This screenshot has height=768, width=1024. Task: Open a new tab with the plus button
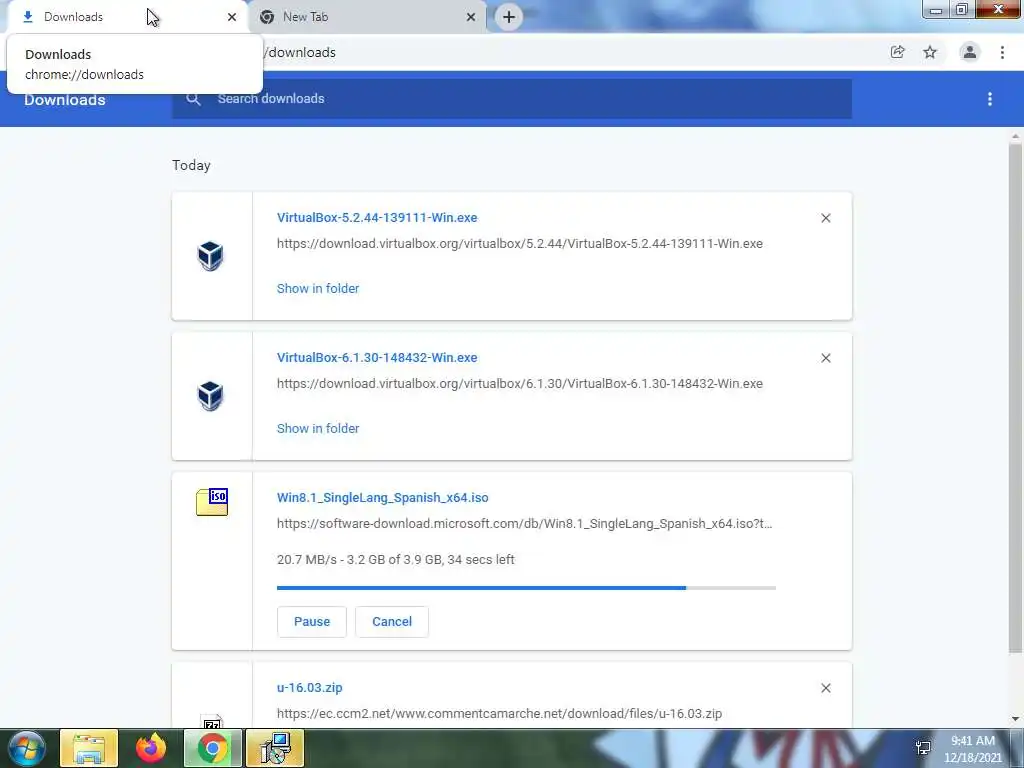coord(509,17)
